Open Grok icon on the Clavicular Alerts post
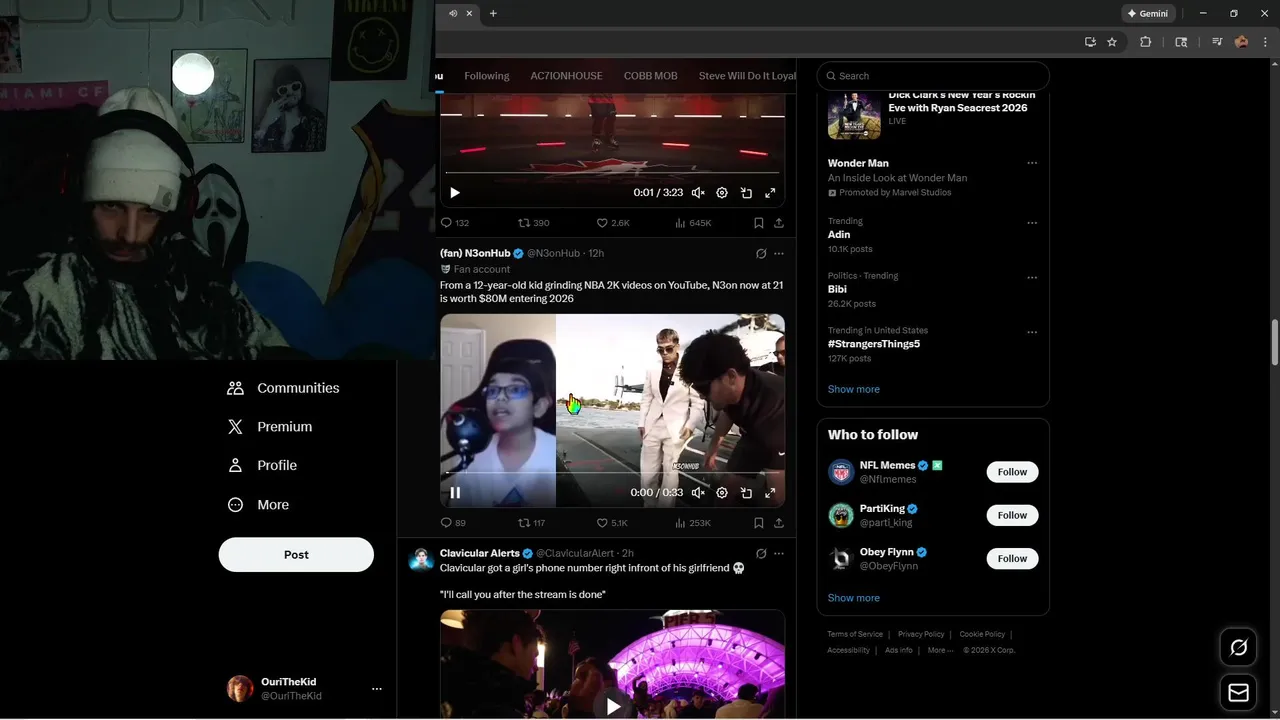 (761, 554)
